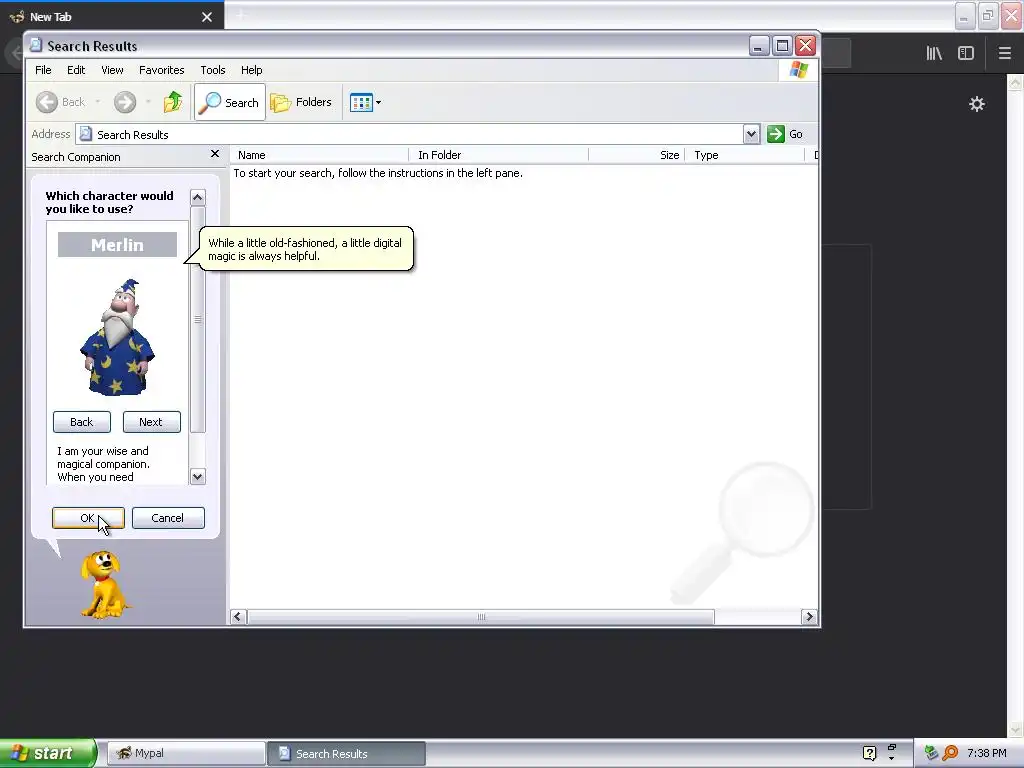Open the Edit menu
1024x768 pixels.
click(76, 70)
